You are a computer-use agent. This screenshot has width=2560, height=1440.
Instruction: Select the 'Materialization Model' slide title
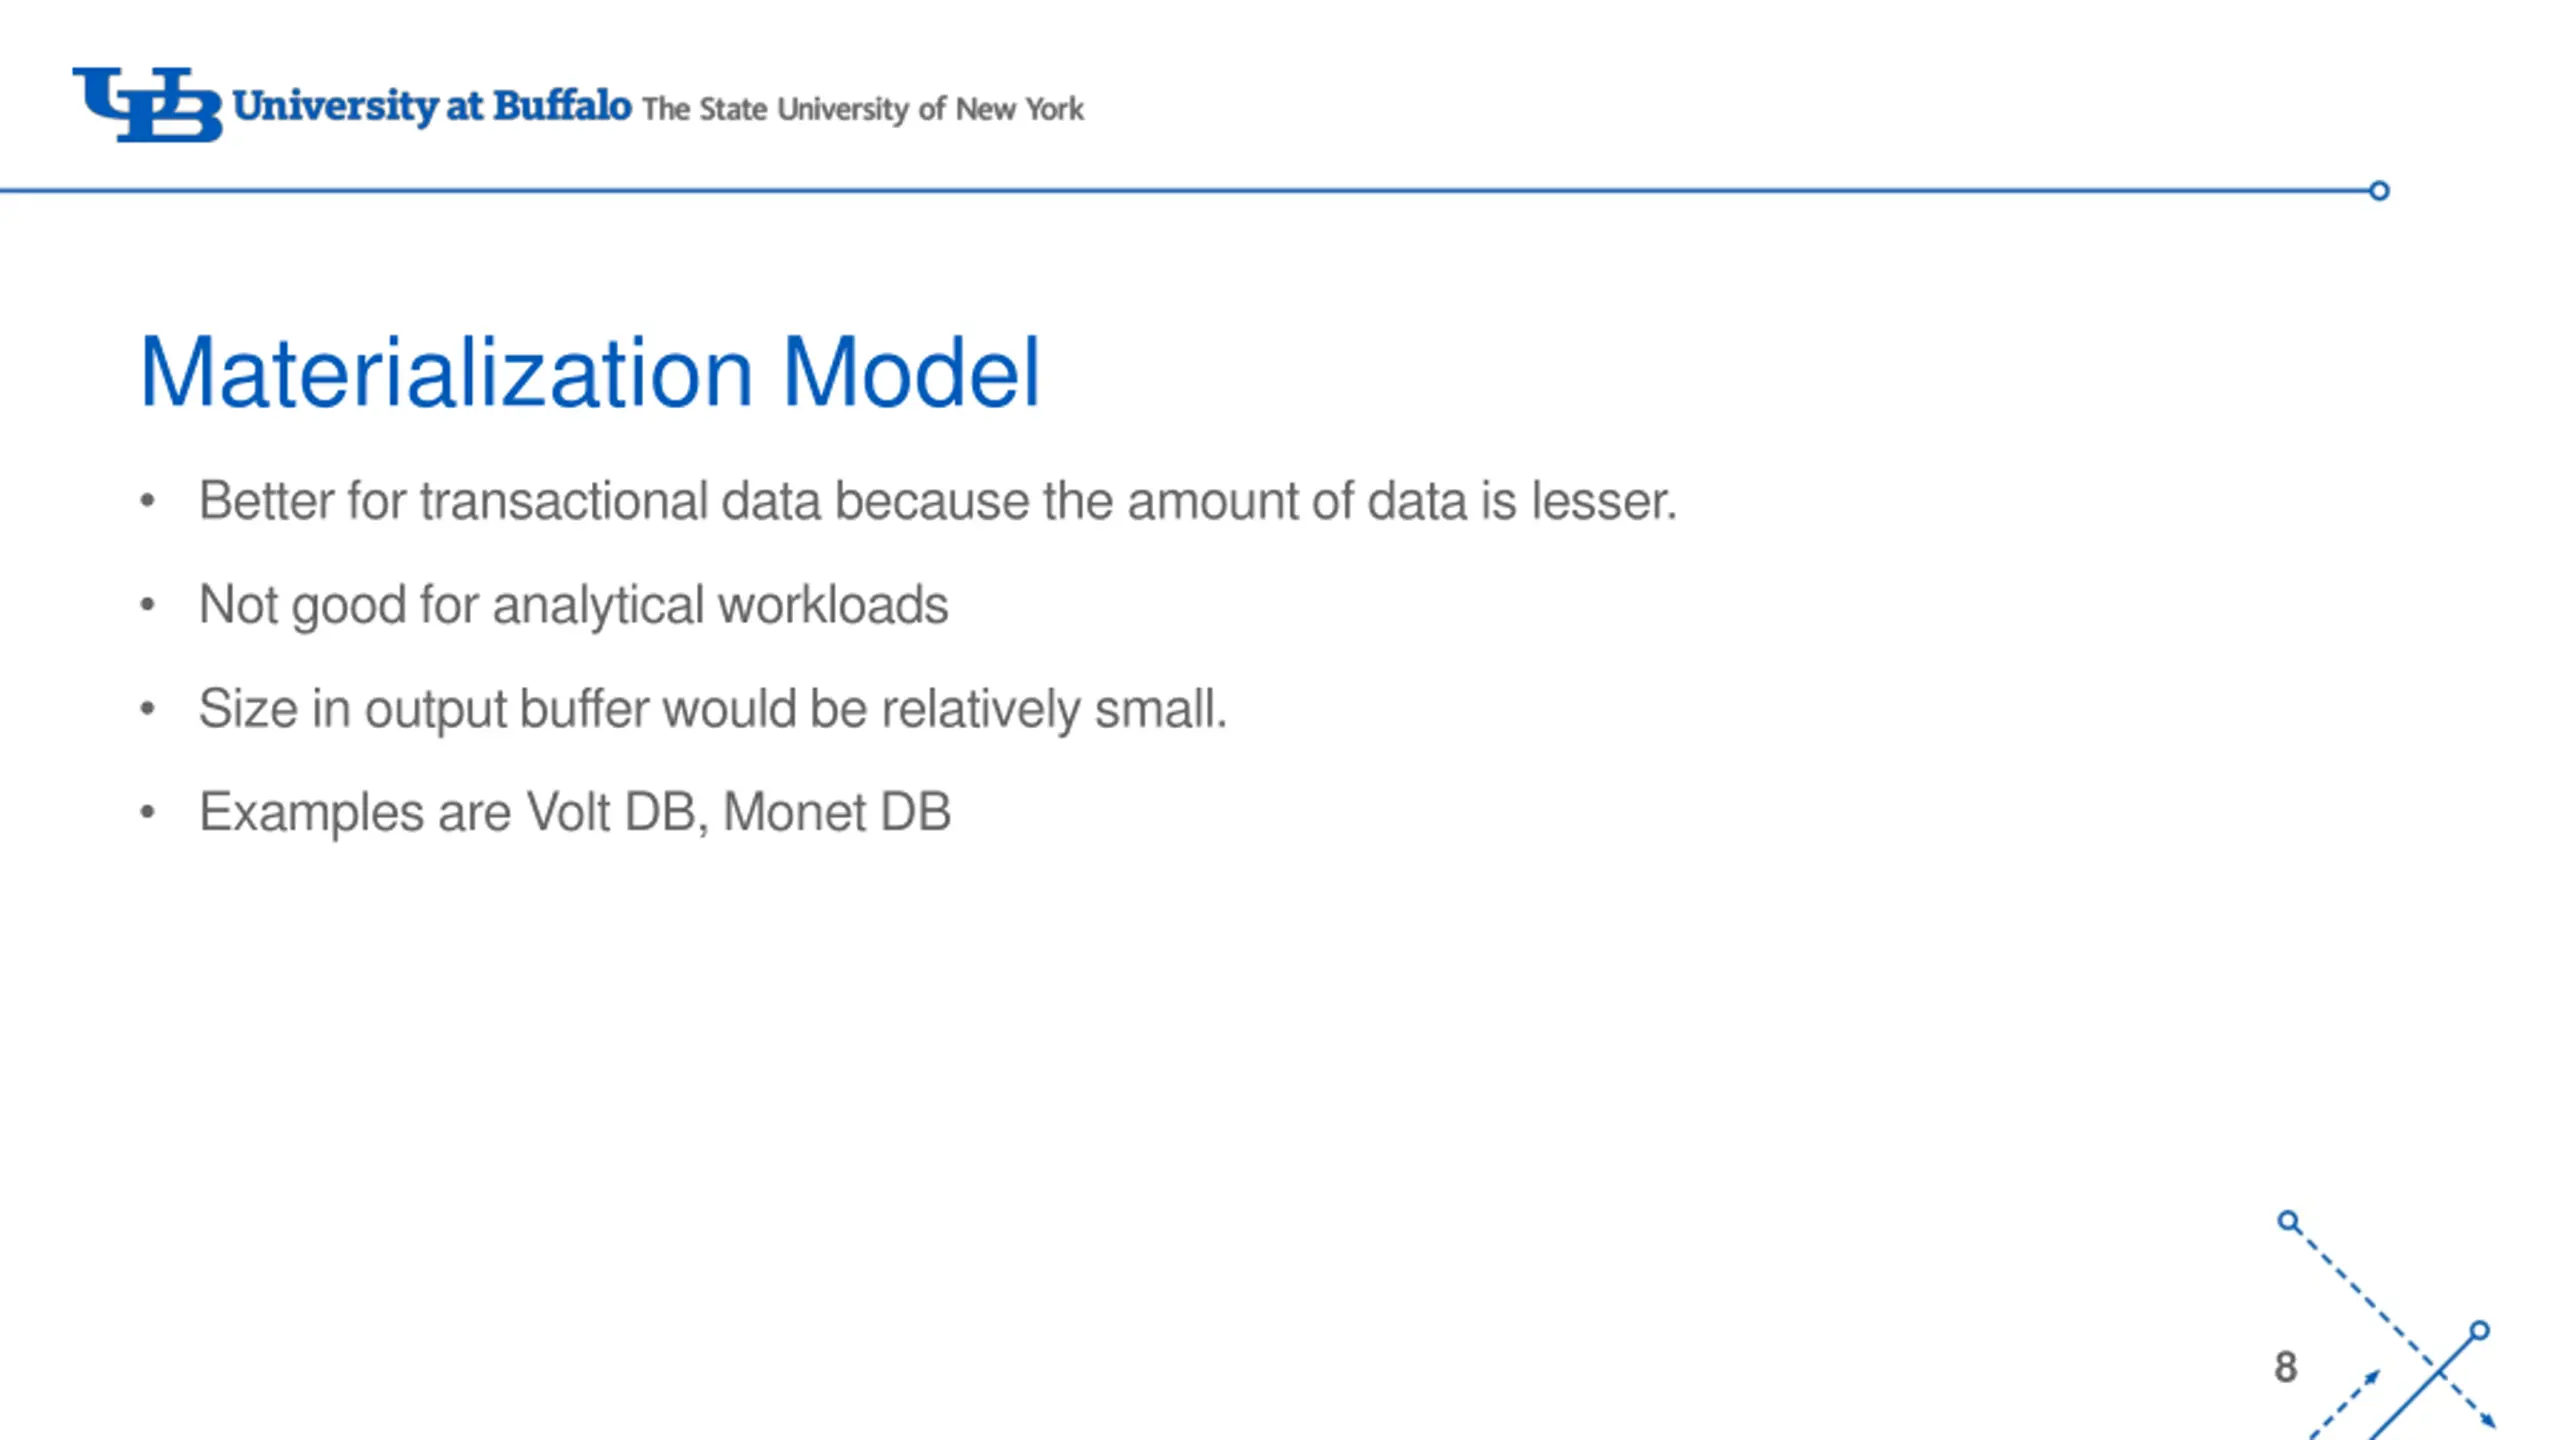pos(590,373)
